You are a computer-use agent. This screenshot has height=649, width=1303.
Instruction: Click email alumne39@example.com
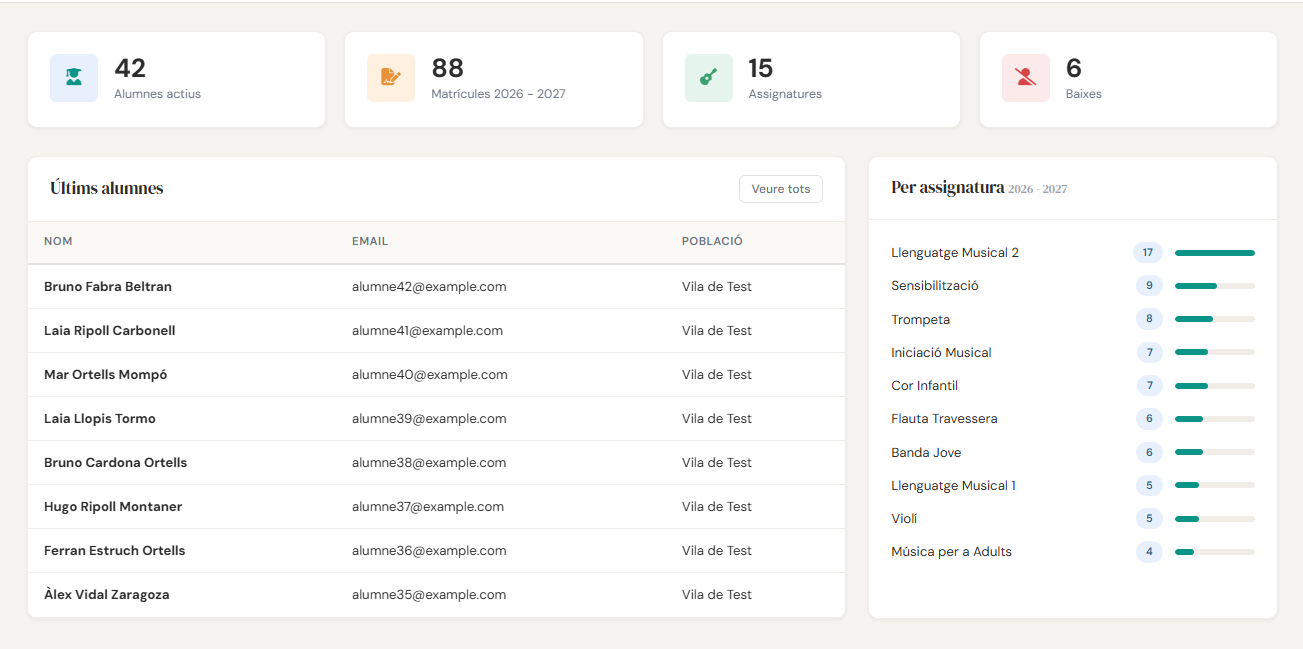429,419
